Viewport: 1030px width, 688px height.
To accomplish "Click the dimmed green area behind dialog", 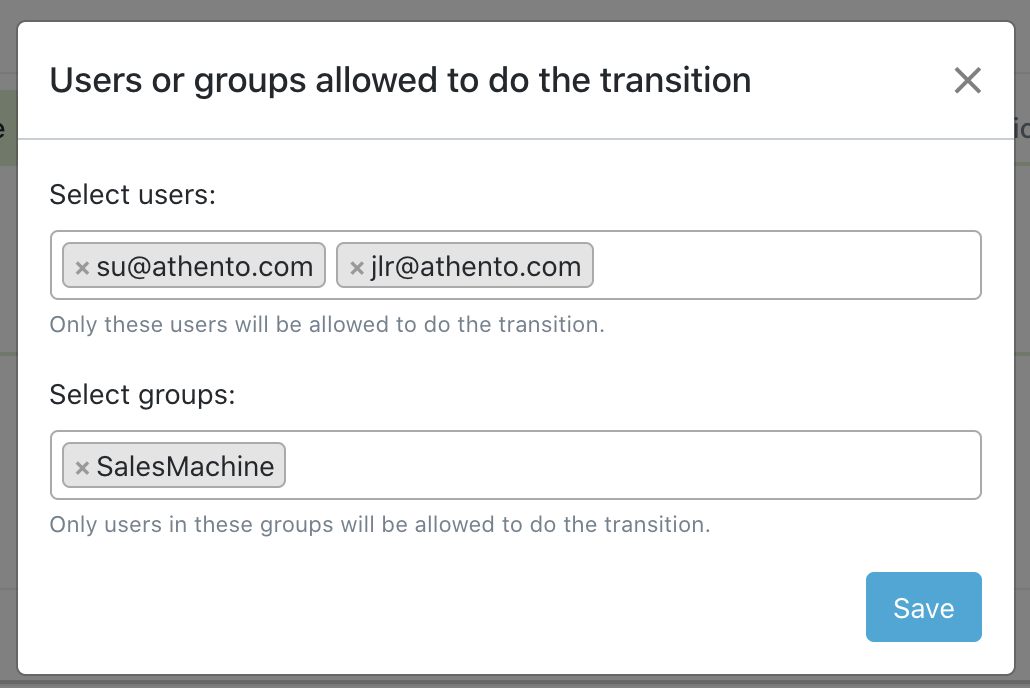I will pyautogui.click(x=8, y=128).
